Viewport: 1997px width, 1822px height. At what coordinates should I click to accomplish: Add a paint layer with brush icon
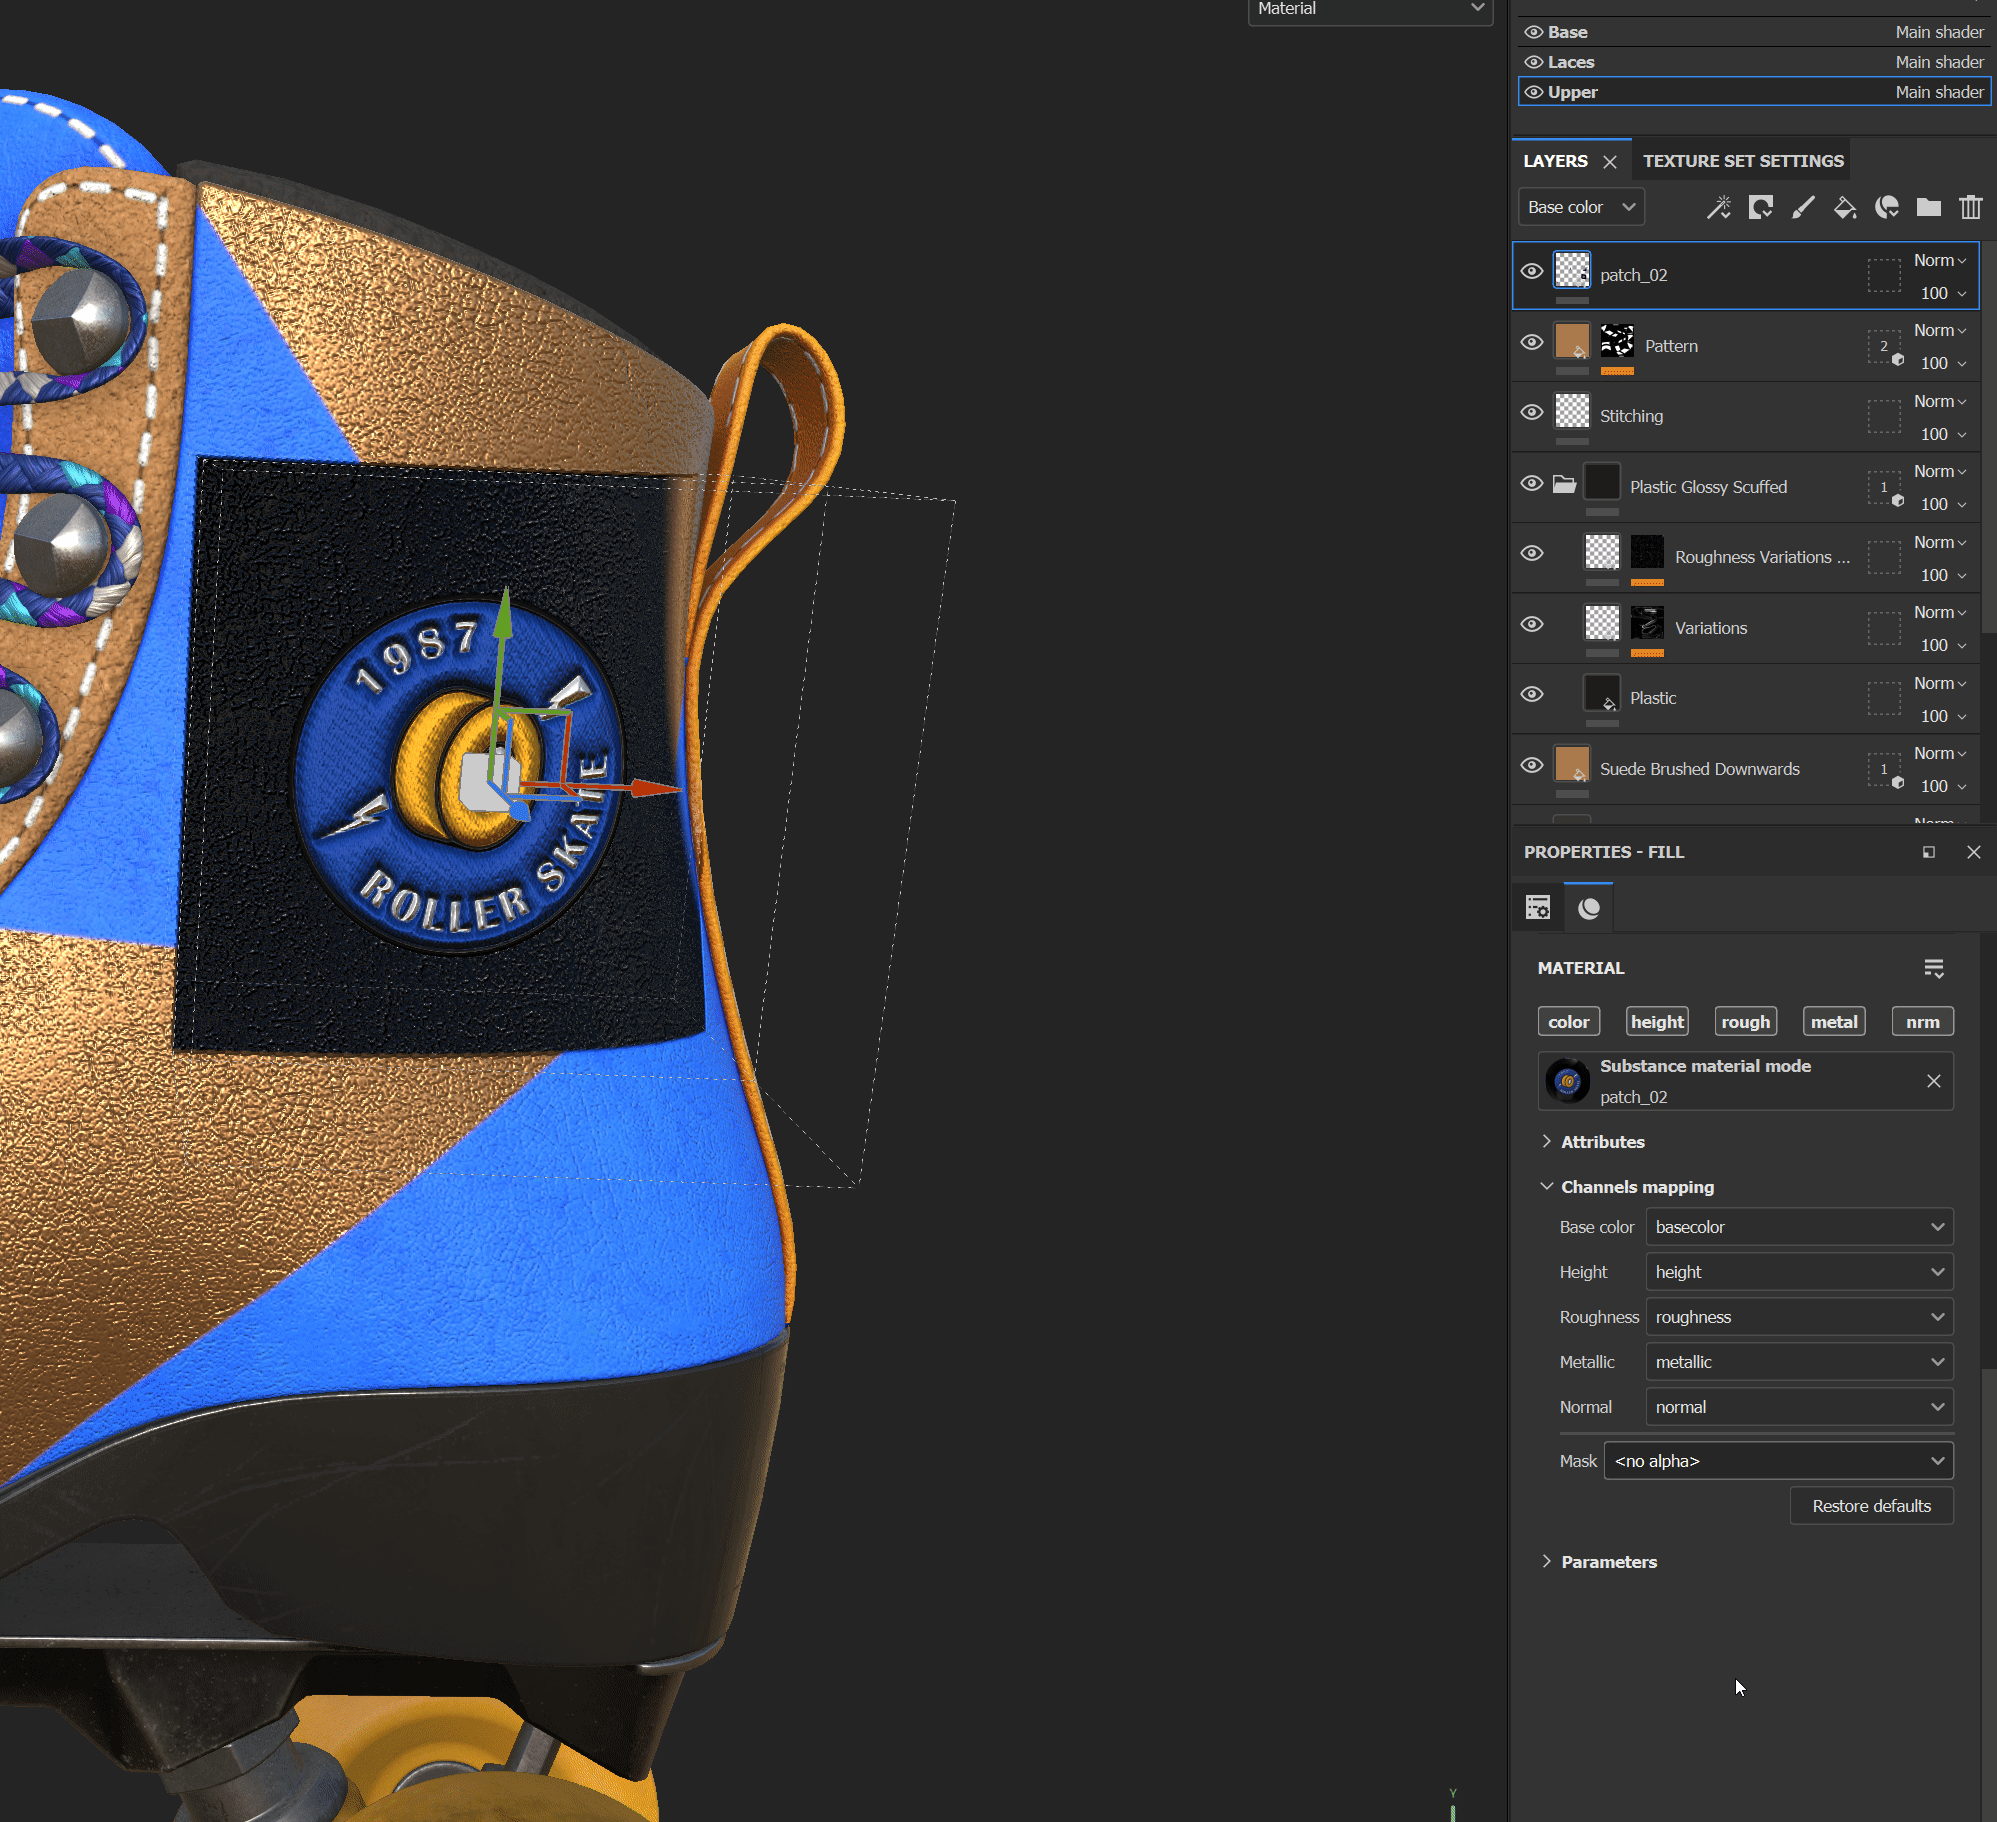click(x=1802, y=207)
